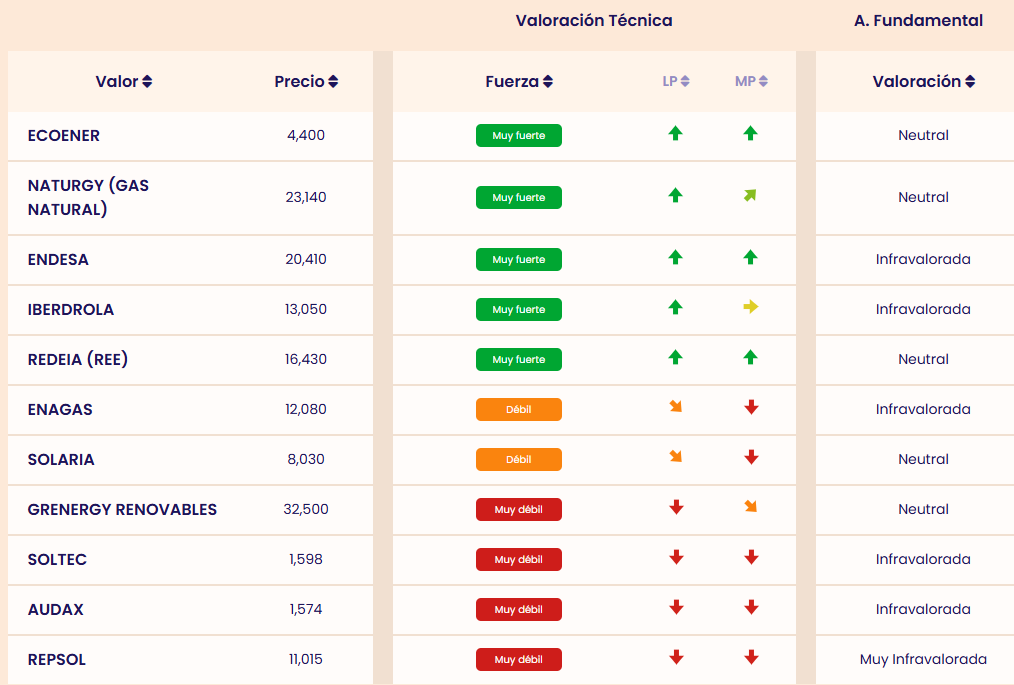Click SOLARIA's orange 'Débil' badge
The height and width of the screenshot is (685, 1014).
[519, 460]
